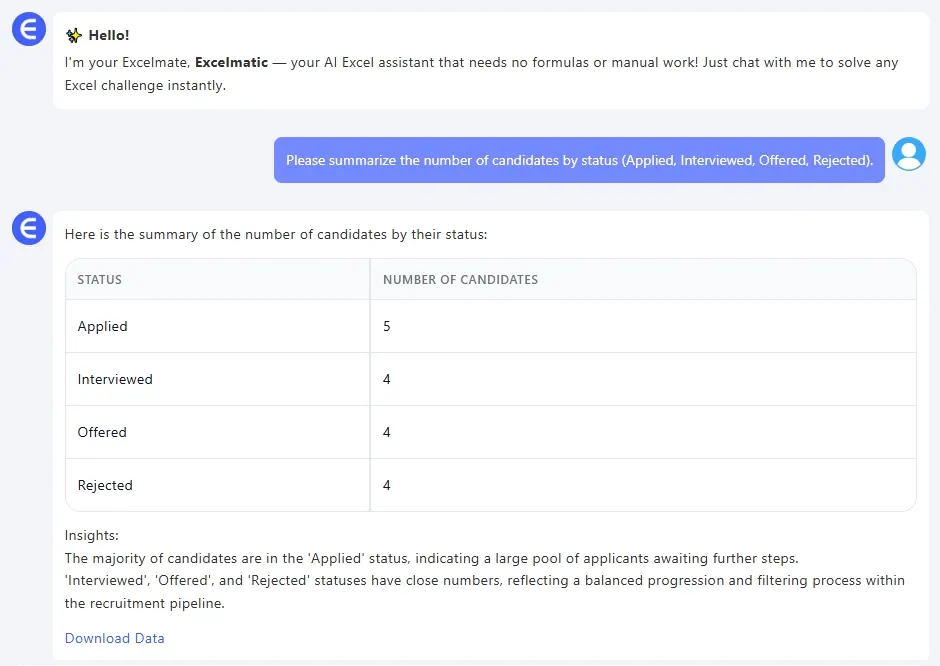
Task: Click the Insights heading text
Action: click(91, 536)
